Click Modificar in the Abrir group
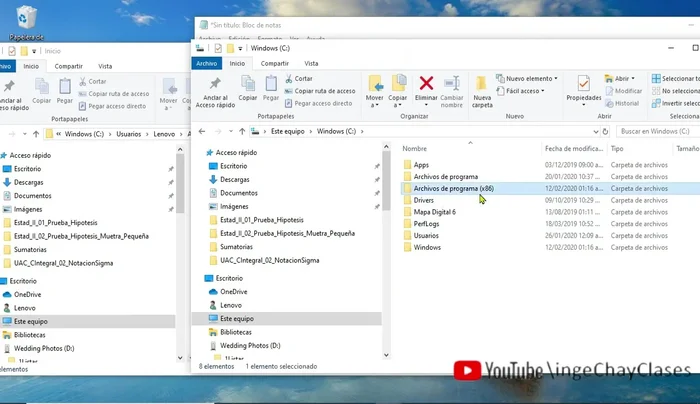The width and height of the screenshot is (700, 404). pyautogui.click(x=624, y=91)
